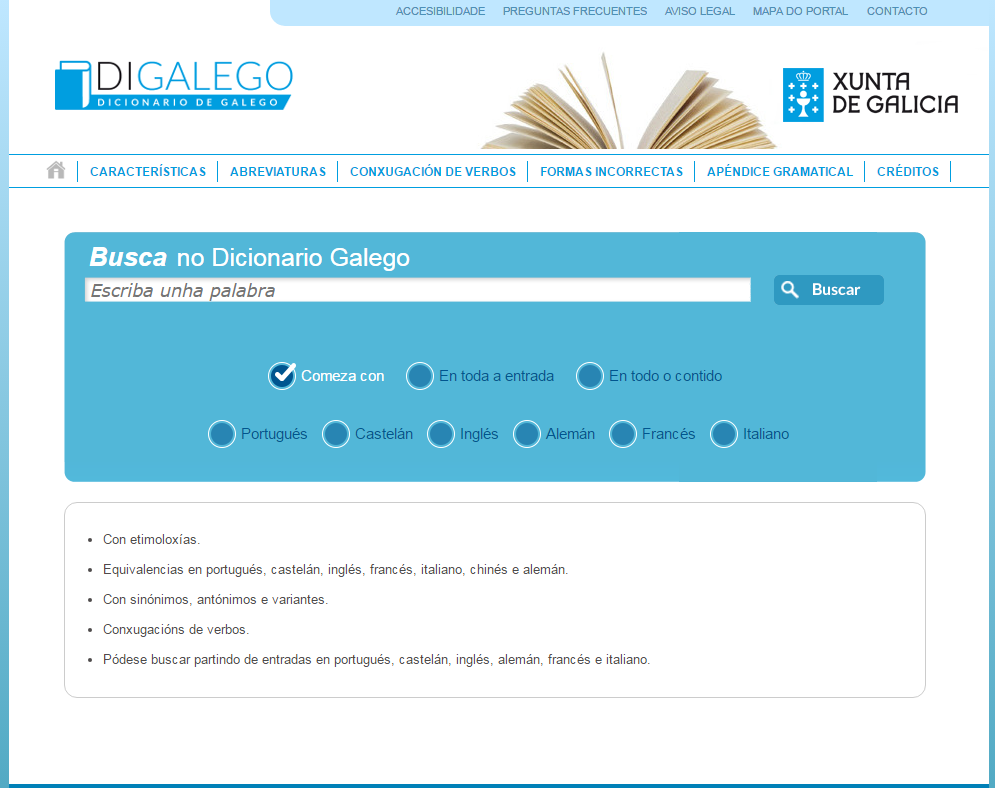This screenshot has height=788, width=995.
Task: Choose Francés as search language
Action: (623, 434)
